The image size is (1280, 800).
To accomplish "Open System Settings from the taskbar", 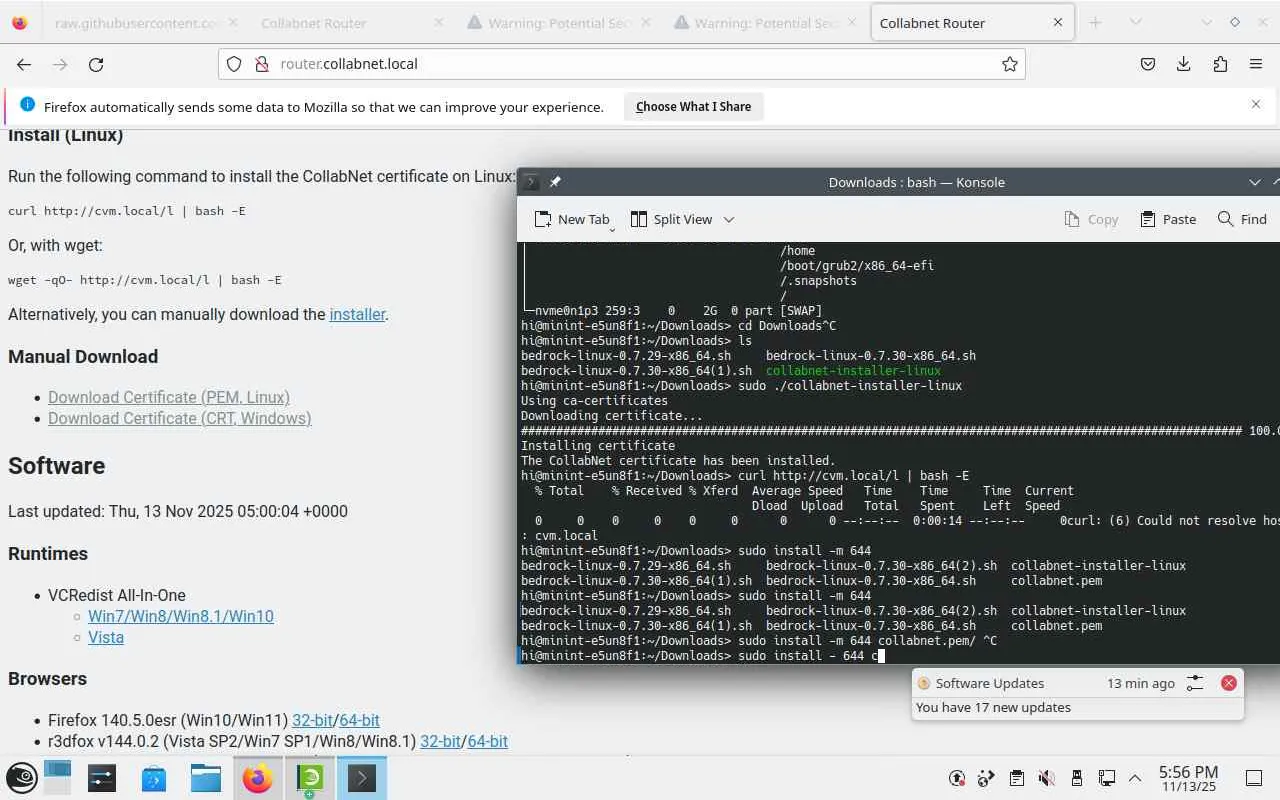I will [102, 778].
